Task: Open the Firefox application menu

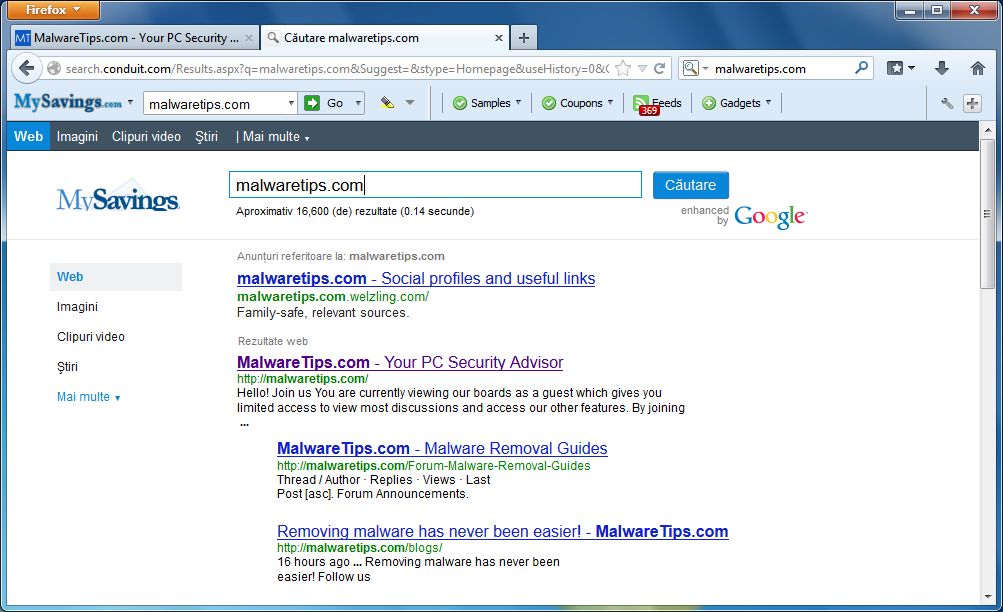Action: [x=52, y=10]
